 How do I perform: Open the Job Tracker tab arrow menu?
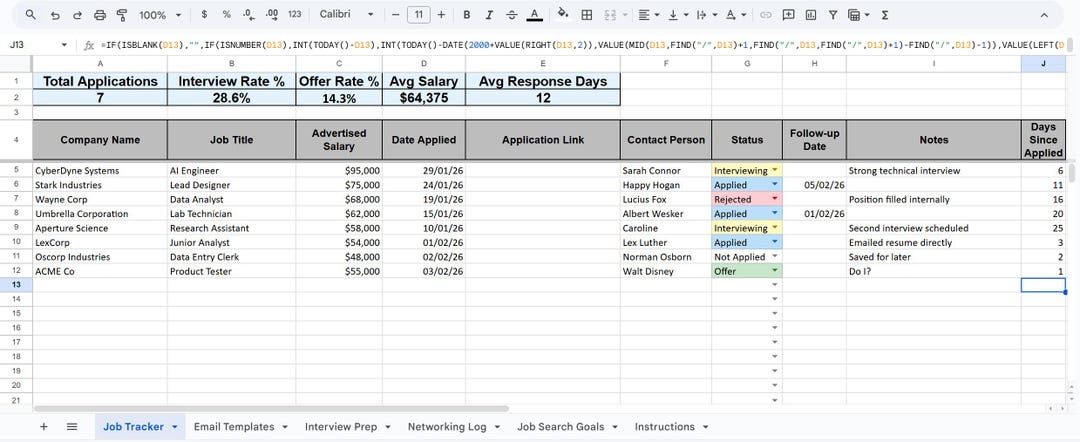click(174, 427)
